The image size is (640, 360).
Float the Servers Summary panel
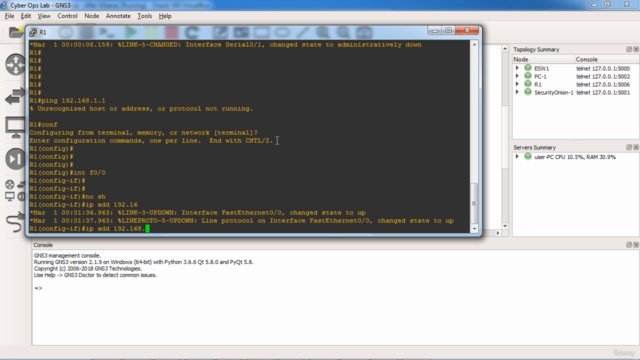coord(629,147)
